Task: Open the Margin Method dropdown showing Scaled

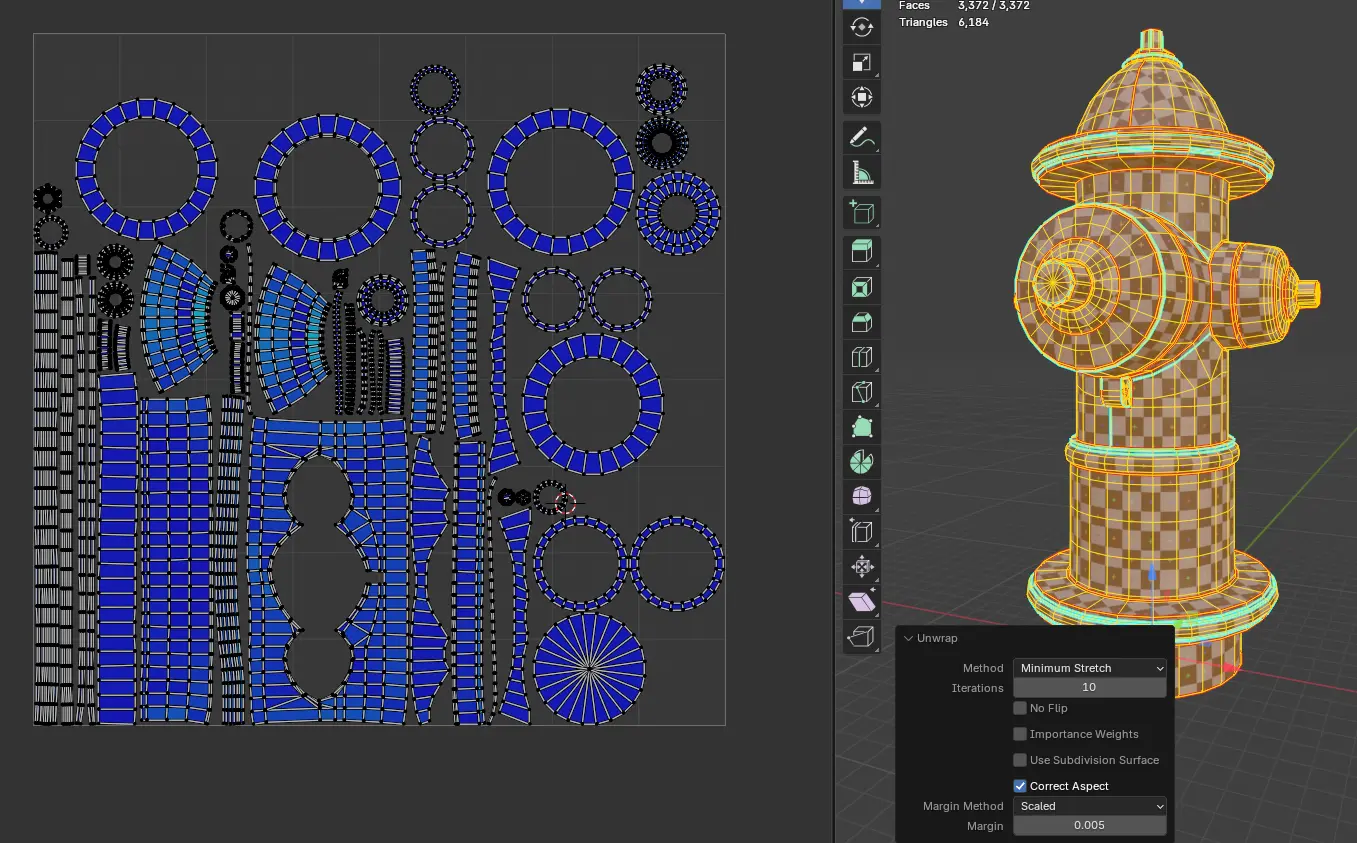Action: click(x=1090, y=806)
